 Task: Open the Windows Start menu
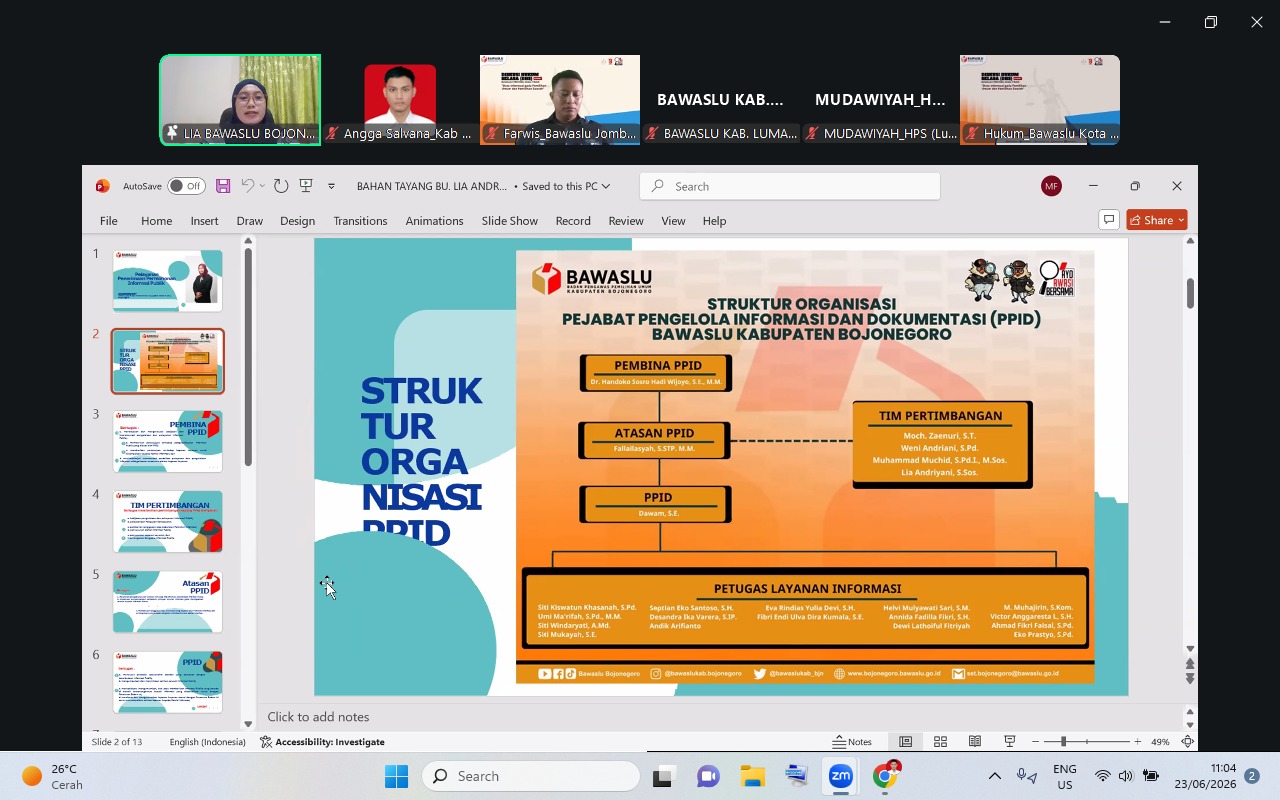click(396, 776)
